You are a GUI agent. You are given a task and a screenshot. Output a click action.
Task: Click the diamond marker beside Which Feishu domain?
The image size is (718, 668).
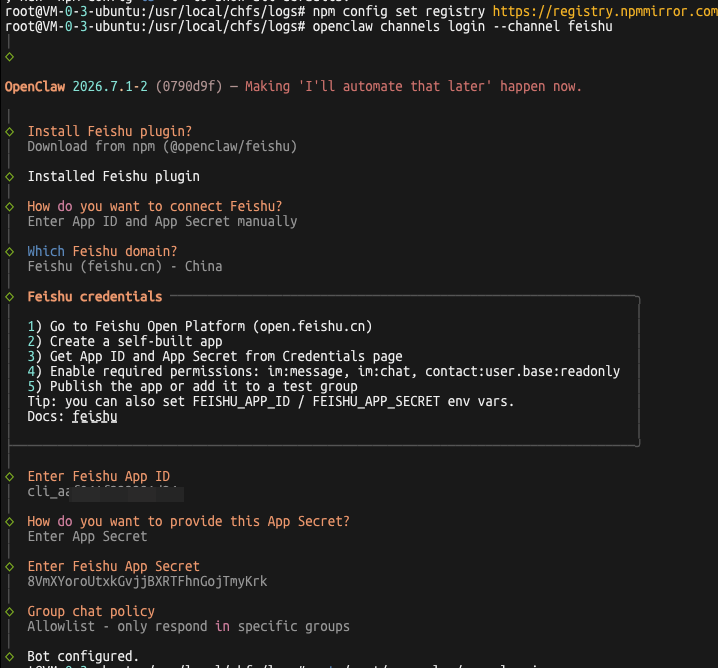click(10, 252)
